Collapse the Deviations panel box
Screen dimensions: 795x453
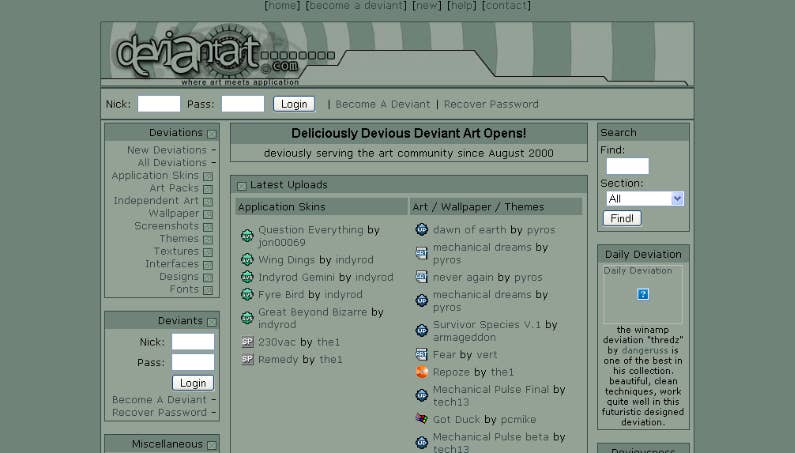212,134
